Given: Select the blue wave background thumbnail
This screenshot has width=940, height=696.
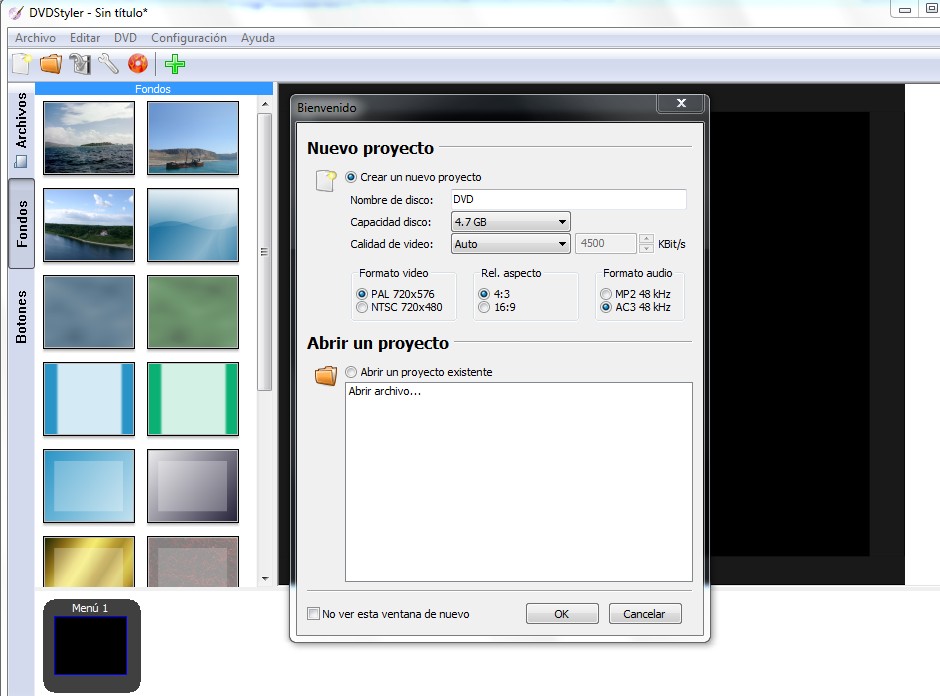Looking at the screenshot, I should (192, 224).
